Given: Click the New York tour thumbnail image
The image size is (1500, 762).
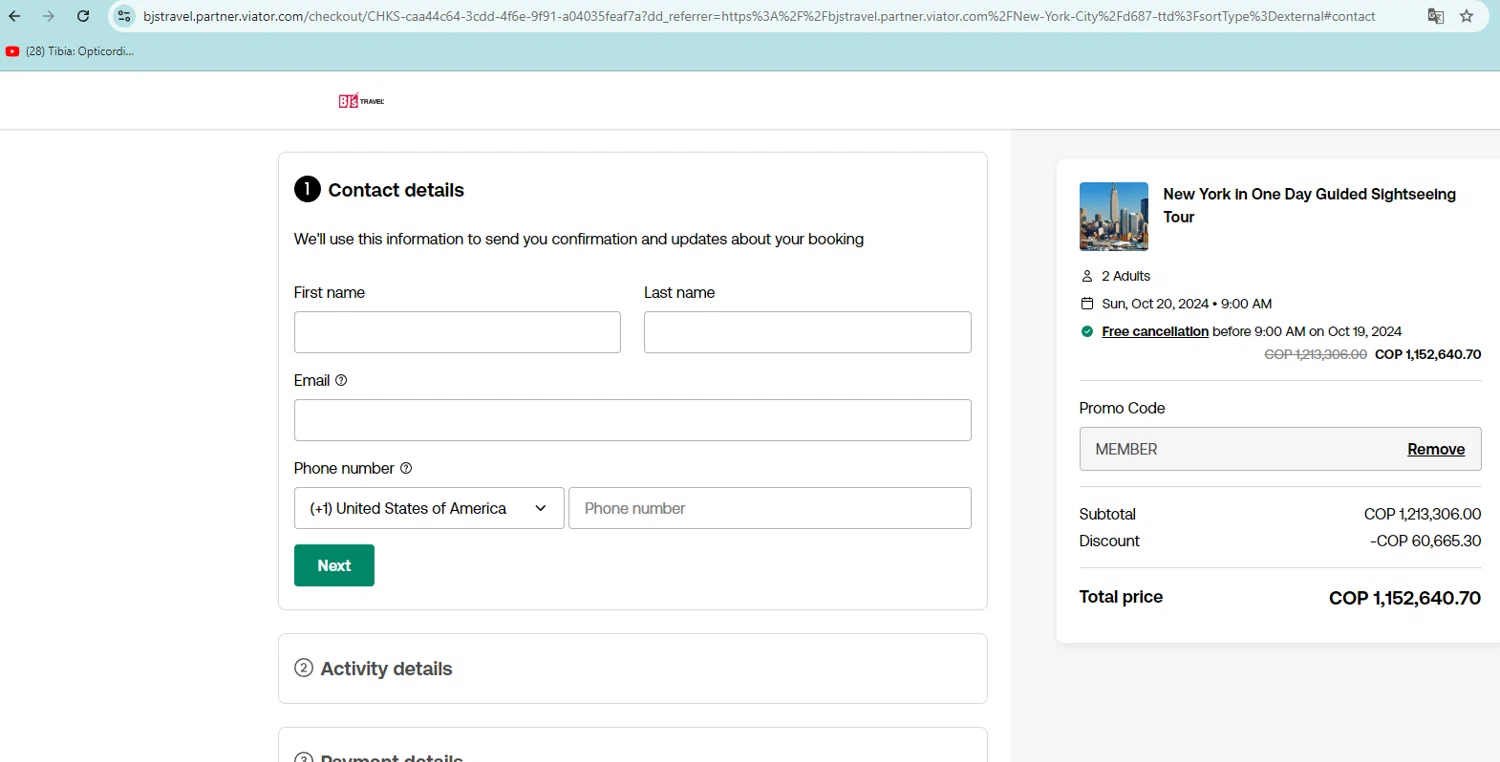Looking at the screenshot, I should coord(1114,216).
